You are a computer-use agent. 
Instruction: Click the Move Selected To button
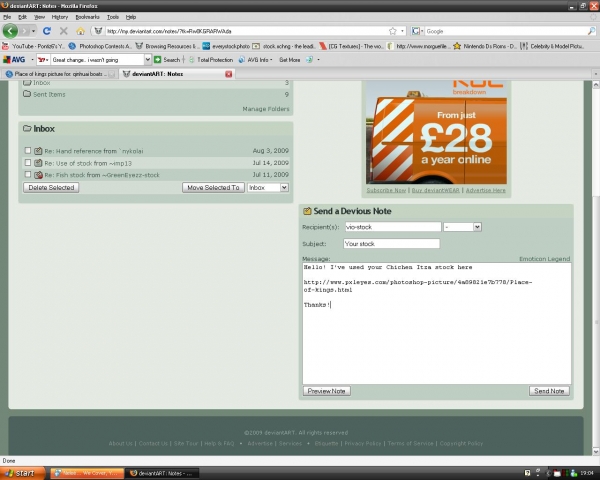[214, 188]
